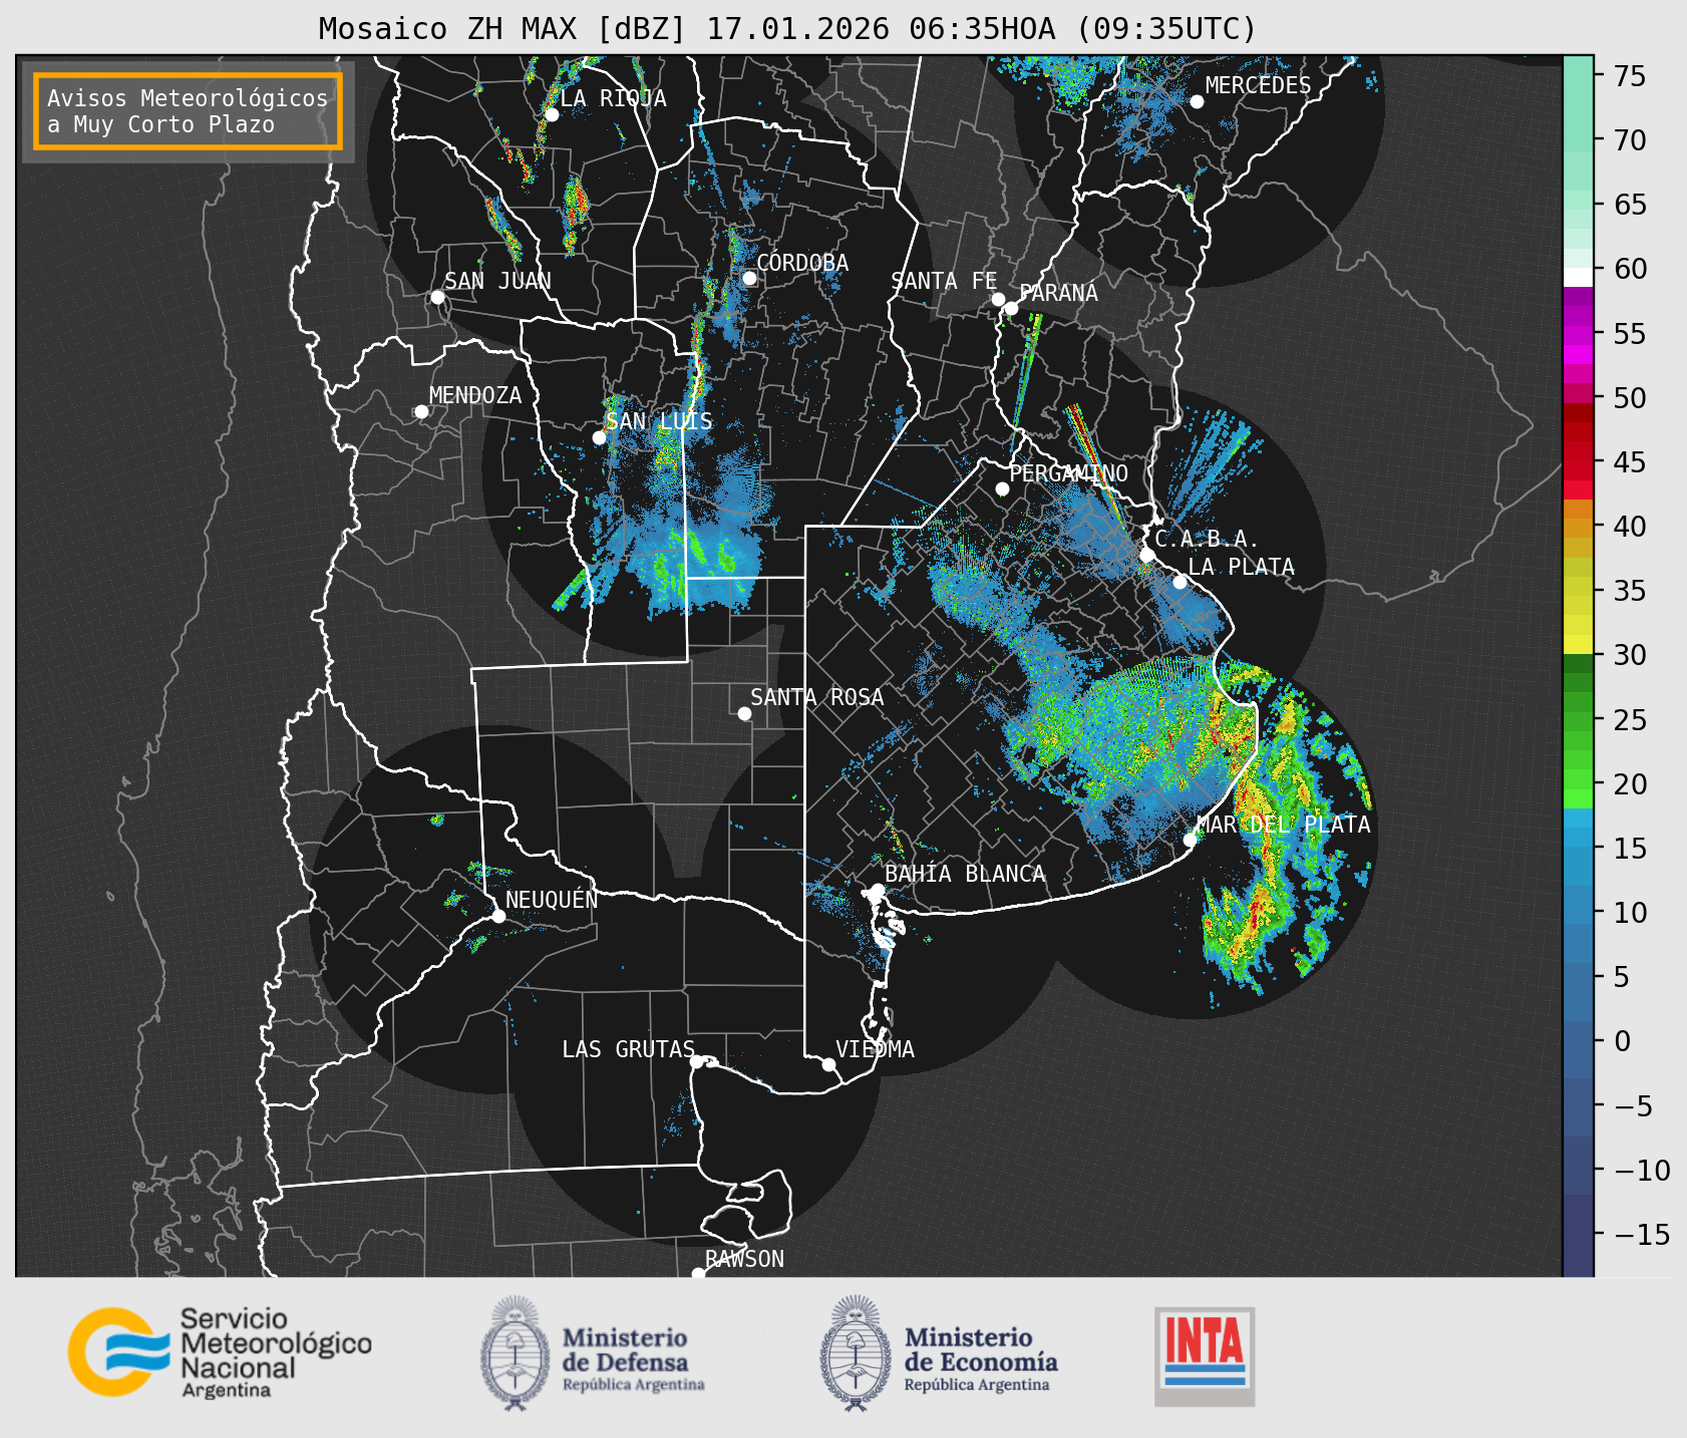Click the LA RIOJA city marker dot
The width and height of the screenshot is (1687, 1438).
pyautogui.click(x=551, y=115)
